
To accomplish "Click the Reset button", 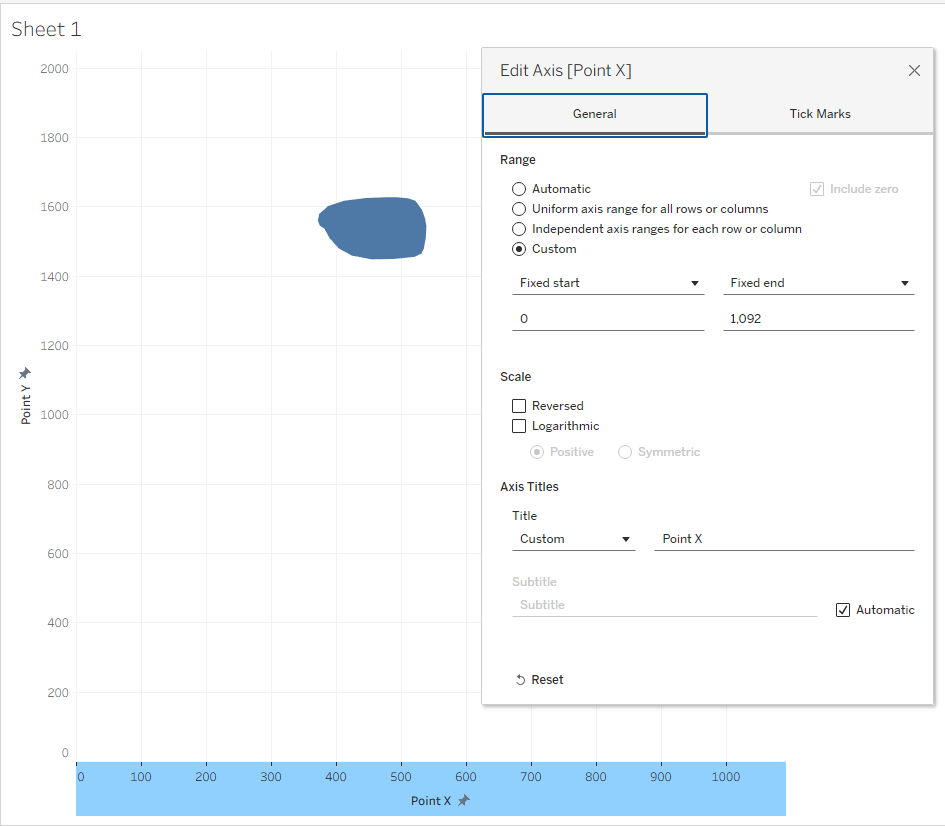I will click(x=547, y=680).
